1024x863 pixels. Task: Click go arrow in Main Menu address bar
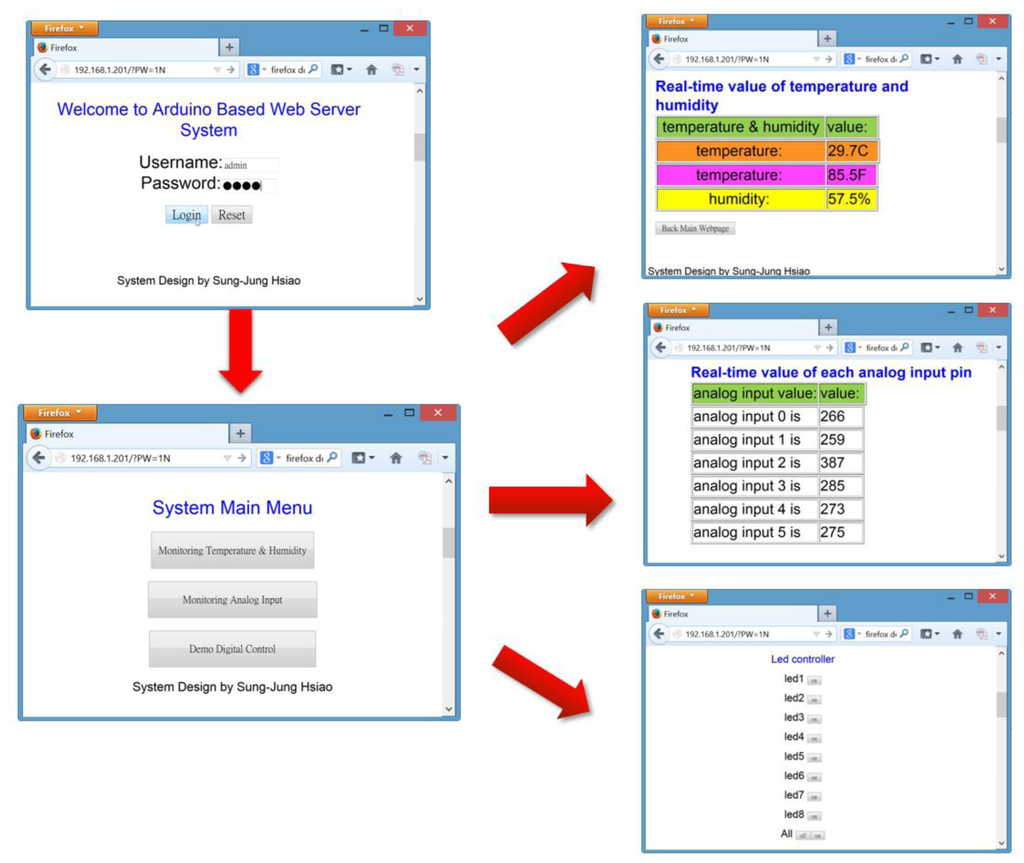[242, 458]
